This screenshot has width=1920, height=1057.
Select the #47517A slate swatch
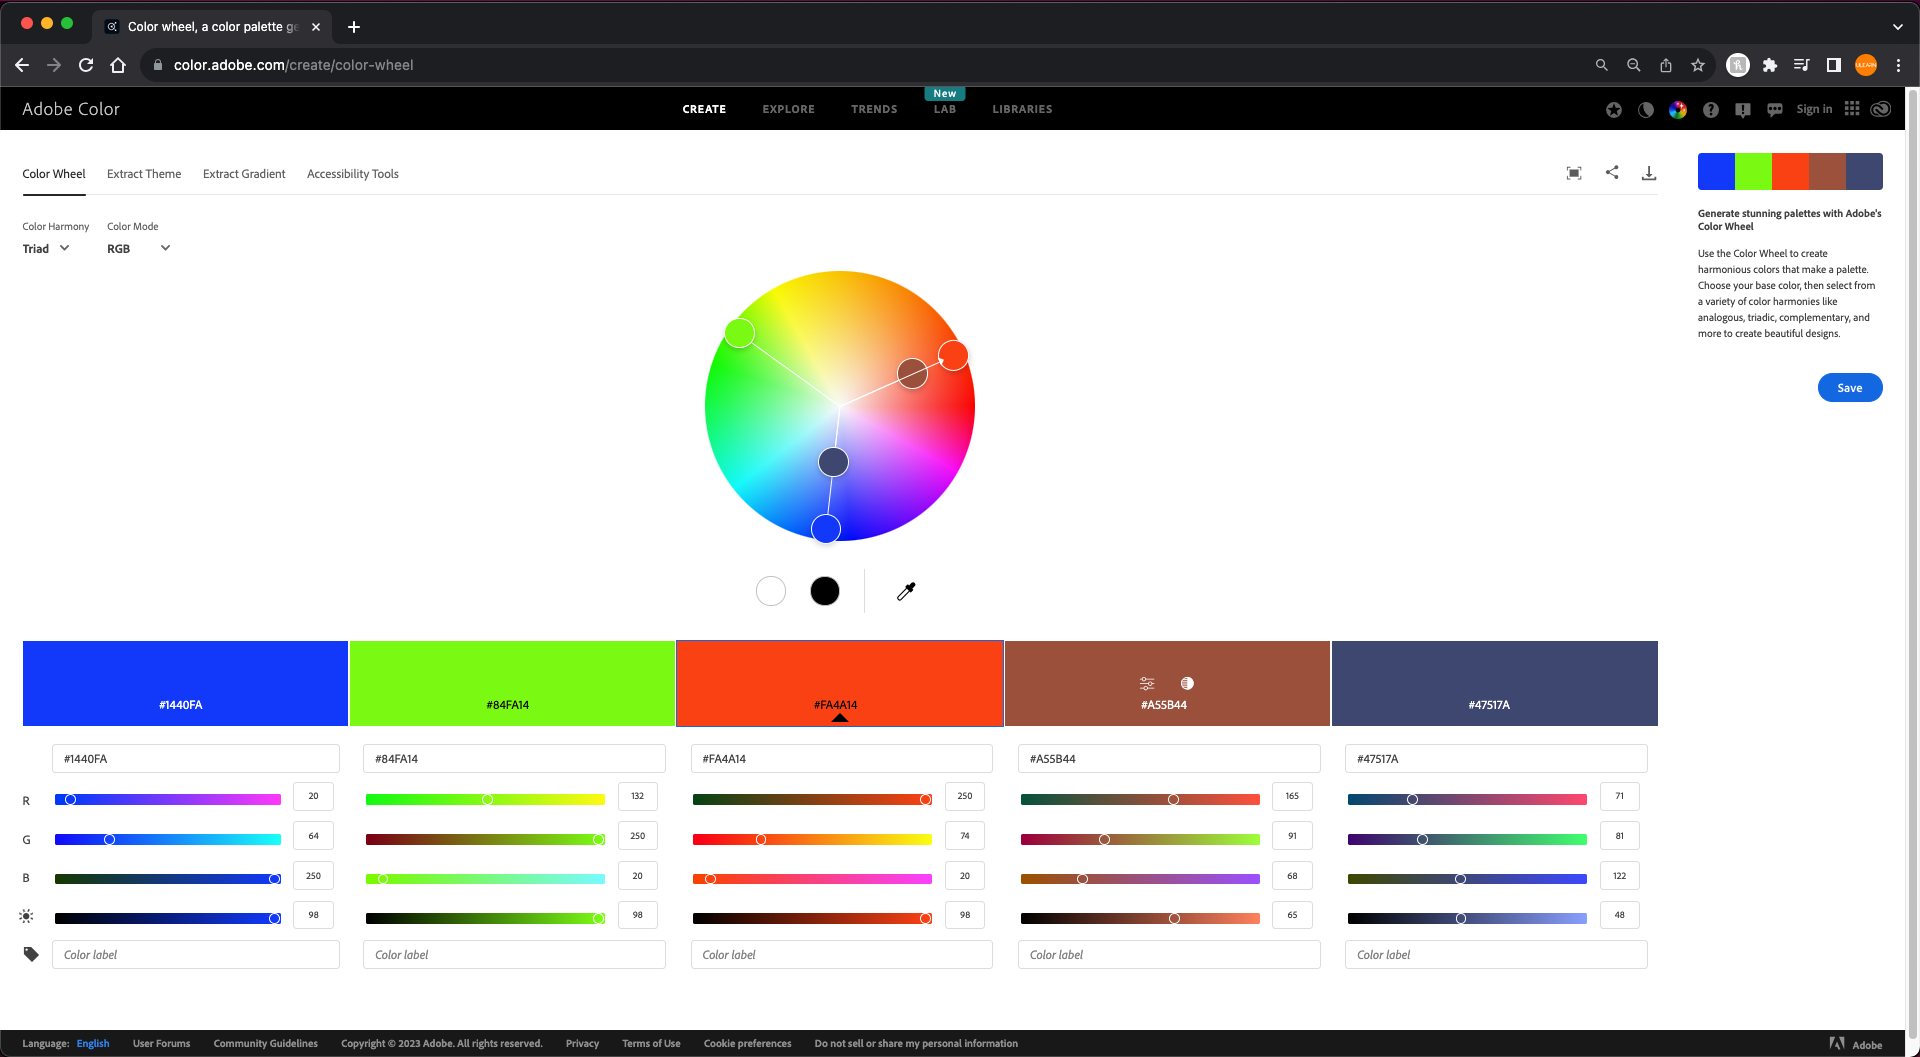pyautogui.click(x=1494, y=683)
